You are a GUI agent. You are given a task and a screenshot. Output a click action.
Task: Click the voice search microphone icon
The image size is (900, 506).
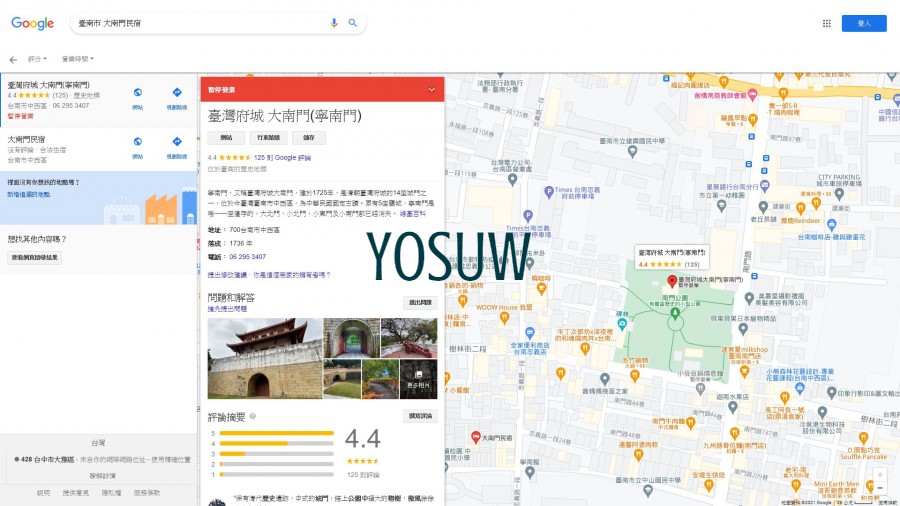coord(334,23)
